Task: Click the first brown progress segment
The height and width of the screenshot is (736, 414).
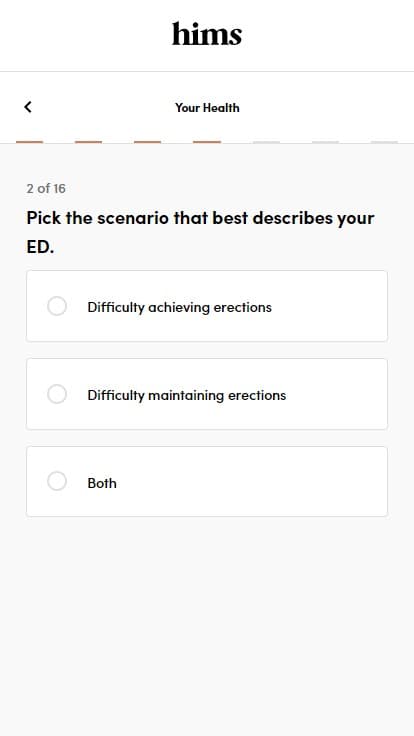Action: pyautogui.click(x=30, y=142)
